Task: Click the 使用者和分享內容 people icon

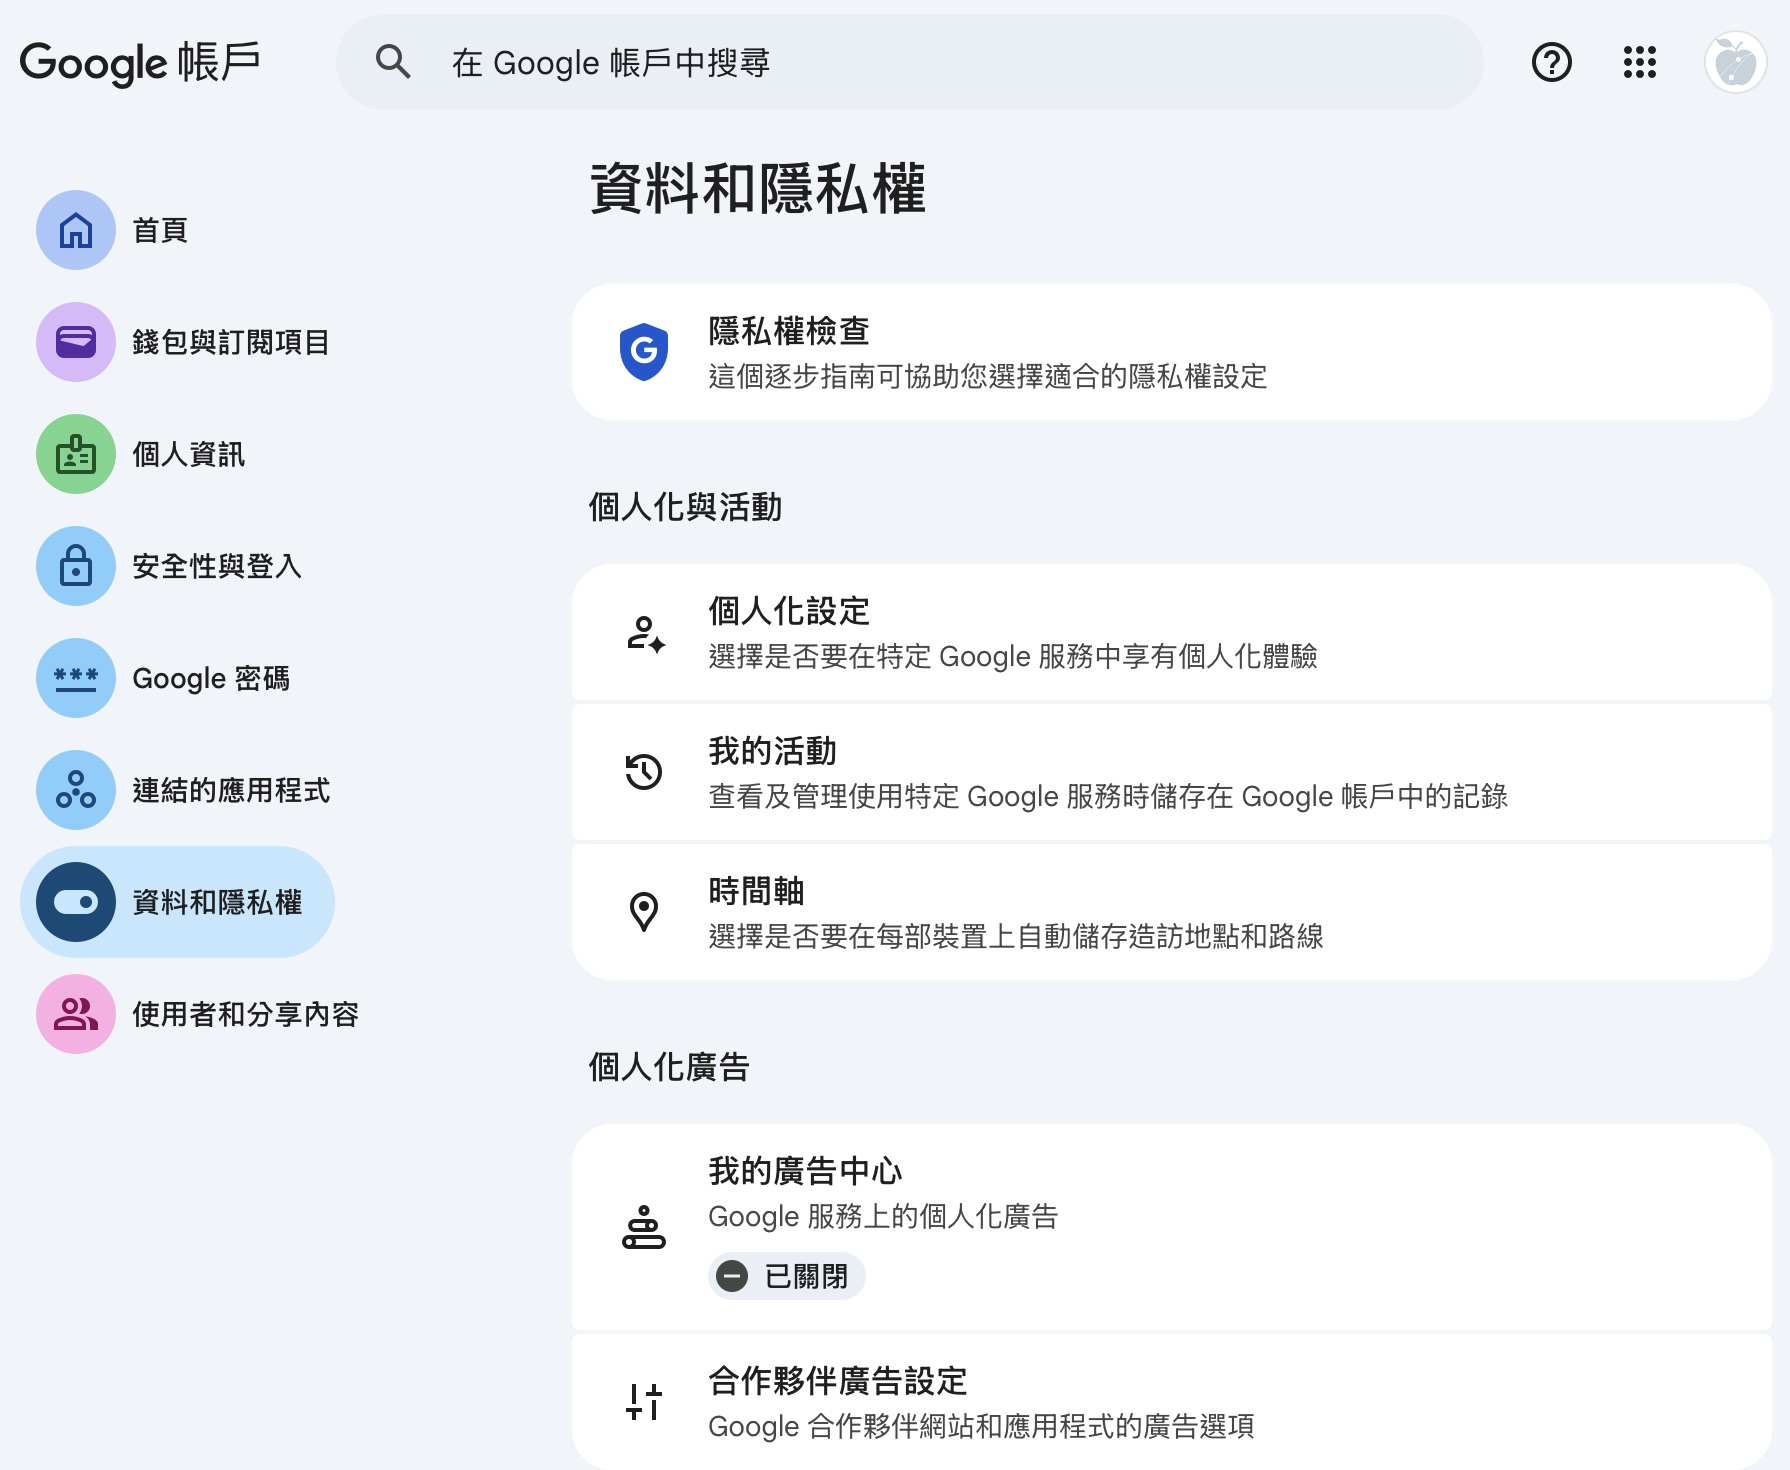Action: (76, 1014)
